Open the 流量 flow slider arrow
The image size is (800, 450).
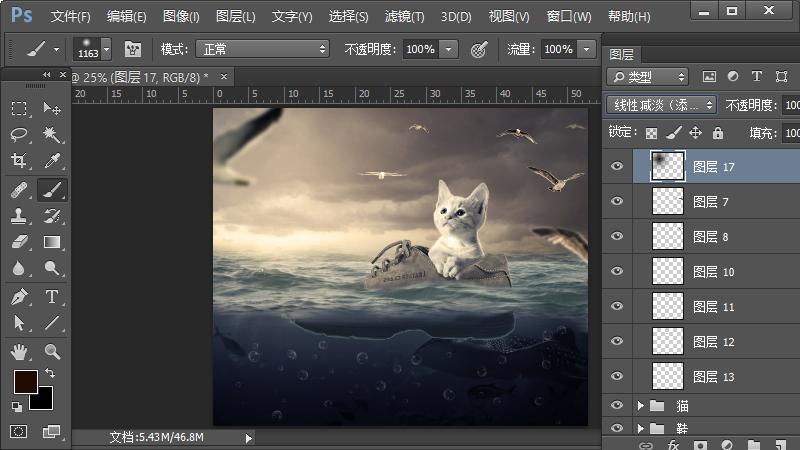pos(587,49)
